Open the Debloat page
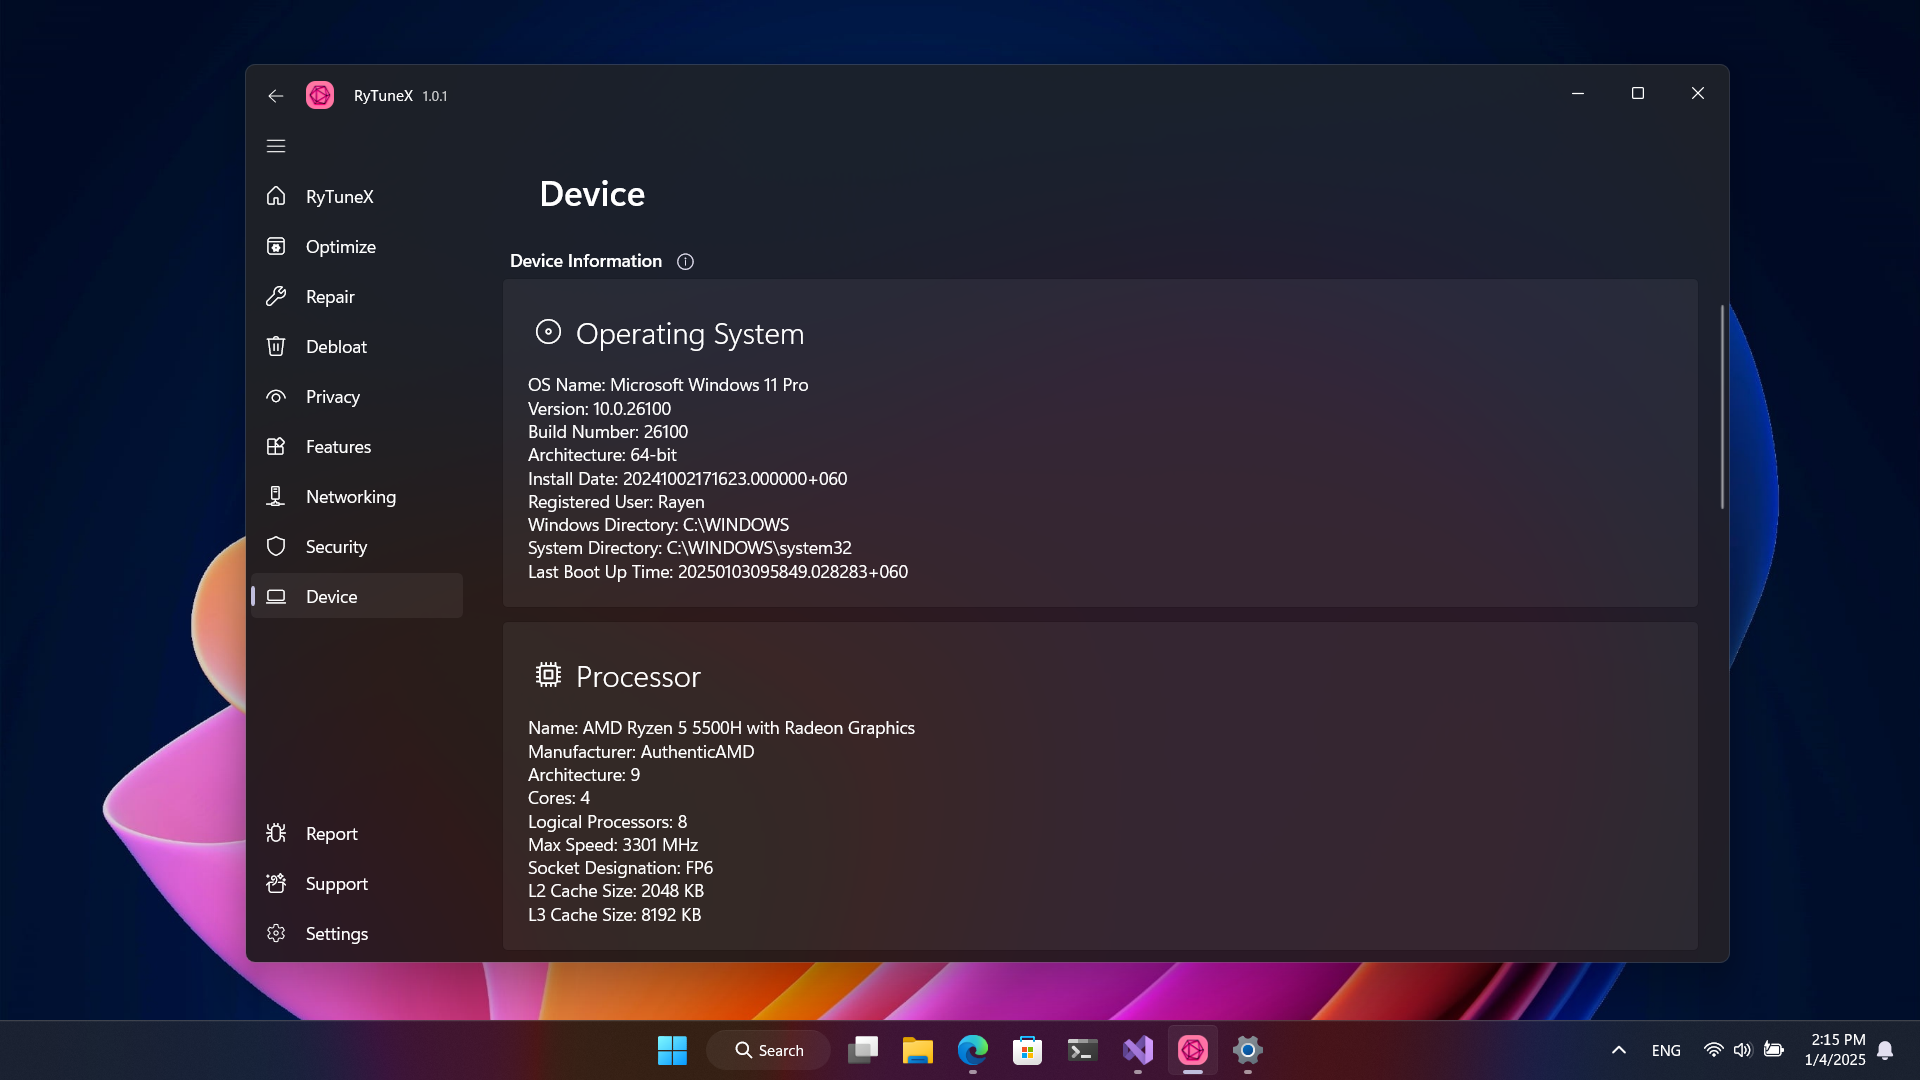 point(357,346)
